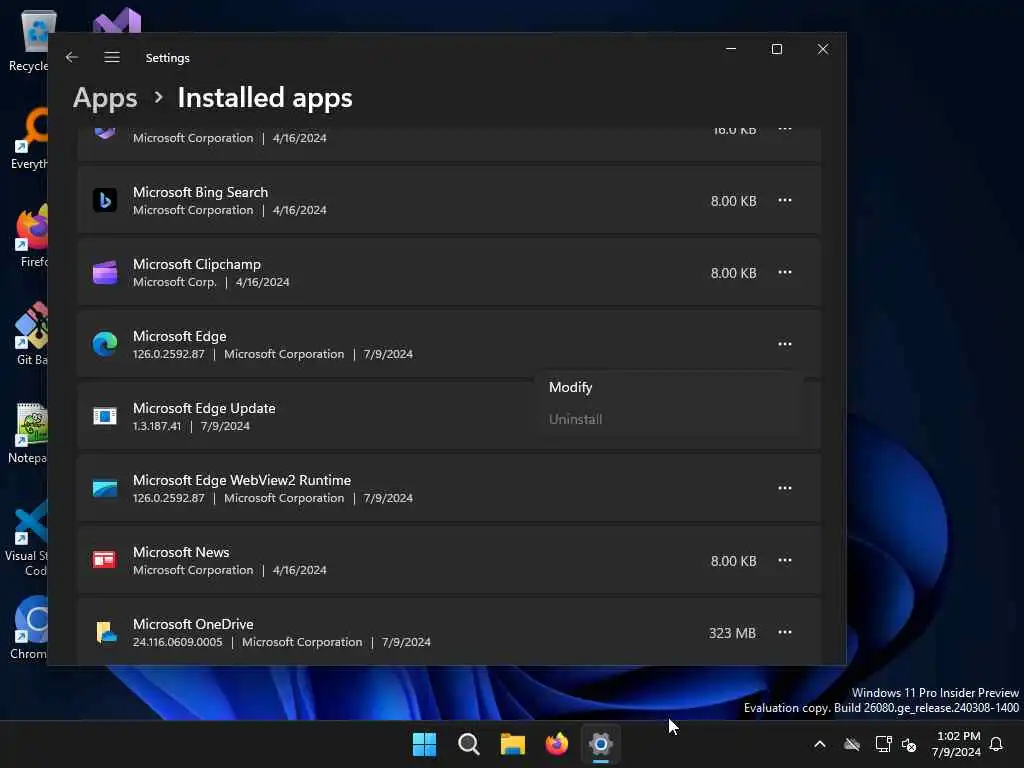Viewport: 1024px width, 768px height.
Task: Show hidden system tray icons
Action: click(820, 744)
